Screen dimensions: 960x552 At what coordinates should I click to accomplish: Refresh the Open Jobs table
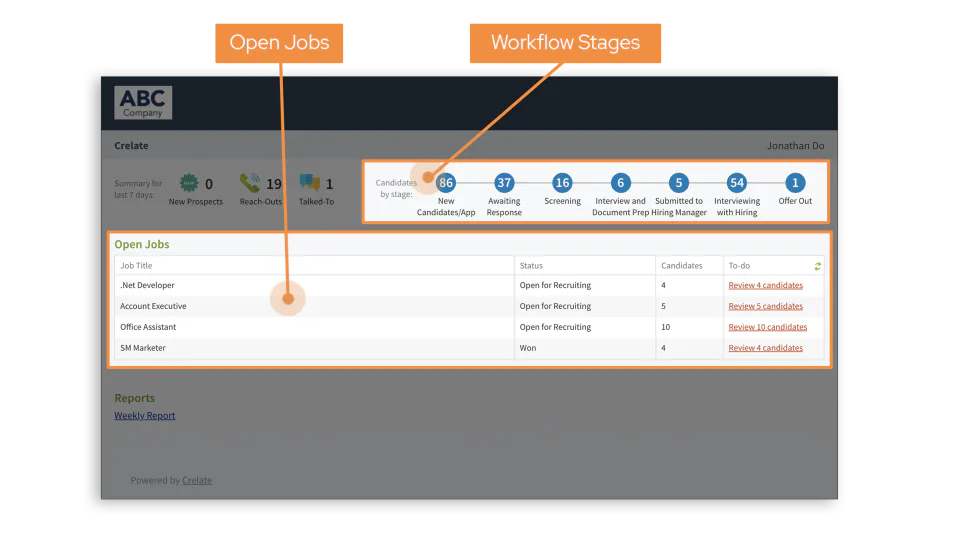(817, 266)
